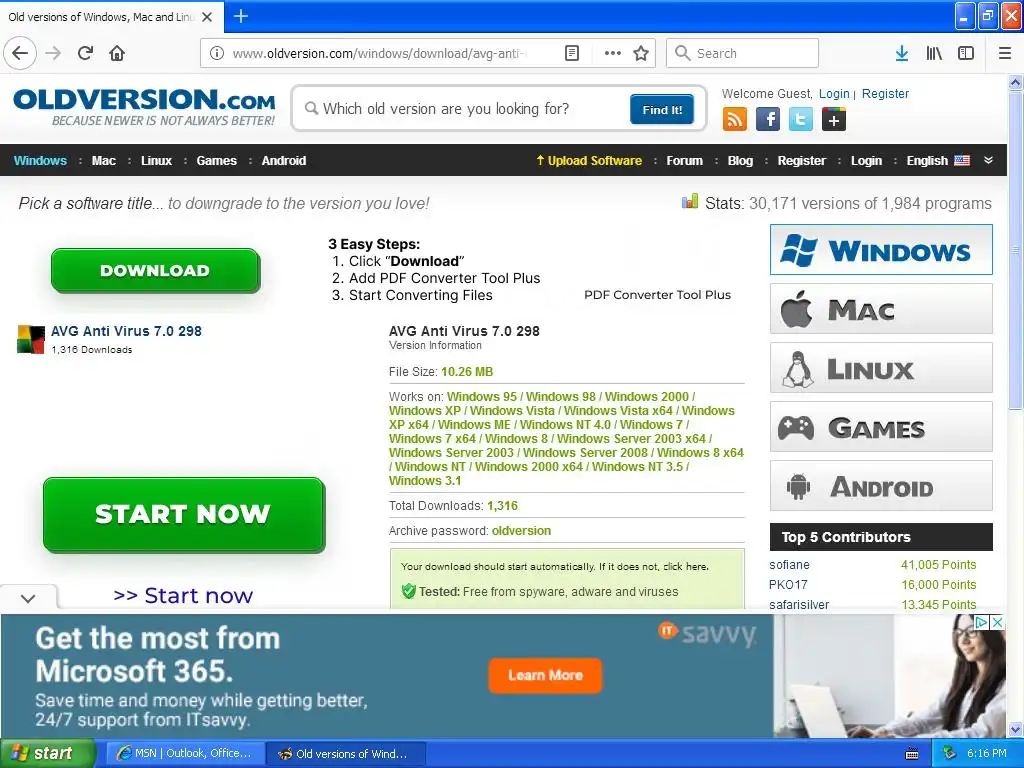
Task: Click the US flag language icon
Action: pyautogui.click(x=962, y=161)
